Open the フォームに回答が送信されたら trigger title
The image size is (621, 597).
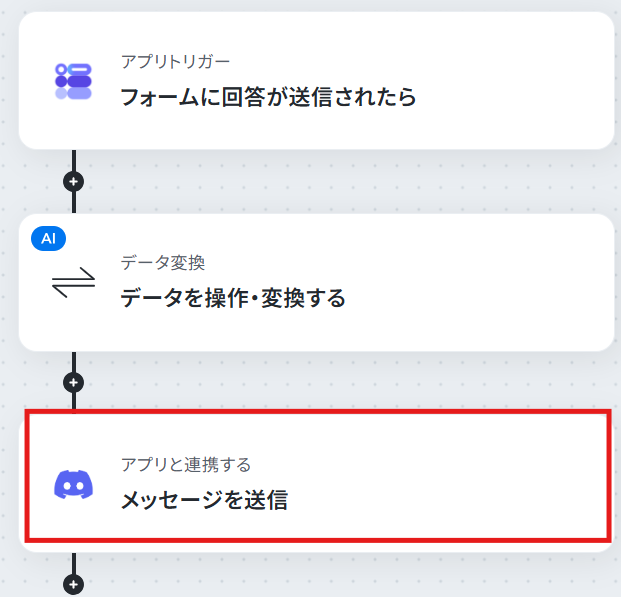[x=268, y=97]
